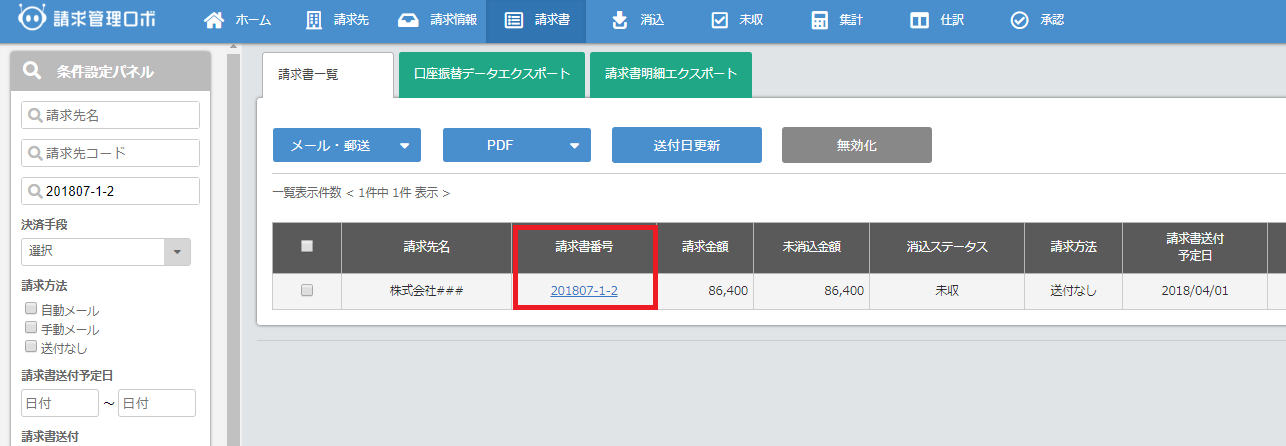Switch to 口座振替データエクスポート tab
Viewport: 1286px width, 446px height.
pyautogui.click(x=491, y=74)
